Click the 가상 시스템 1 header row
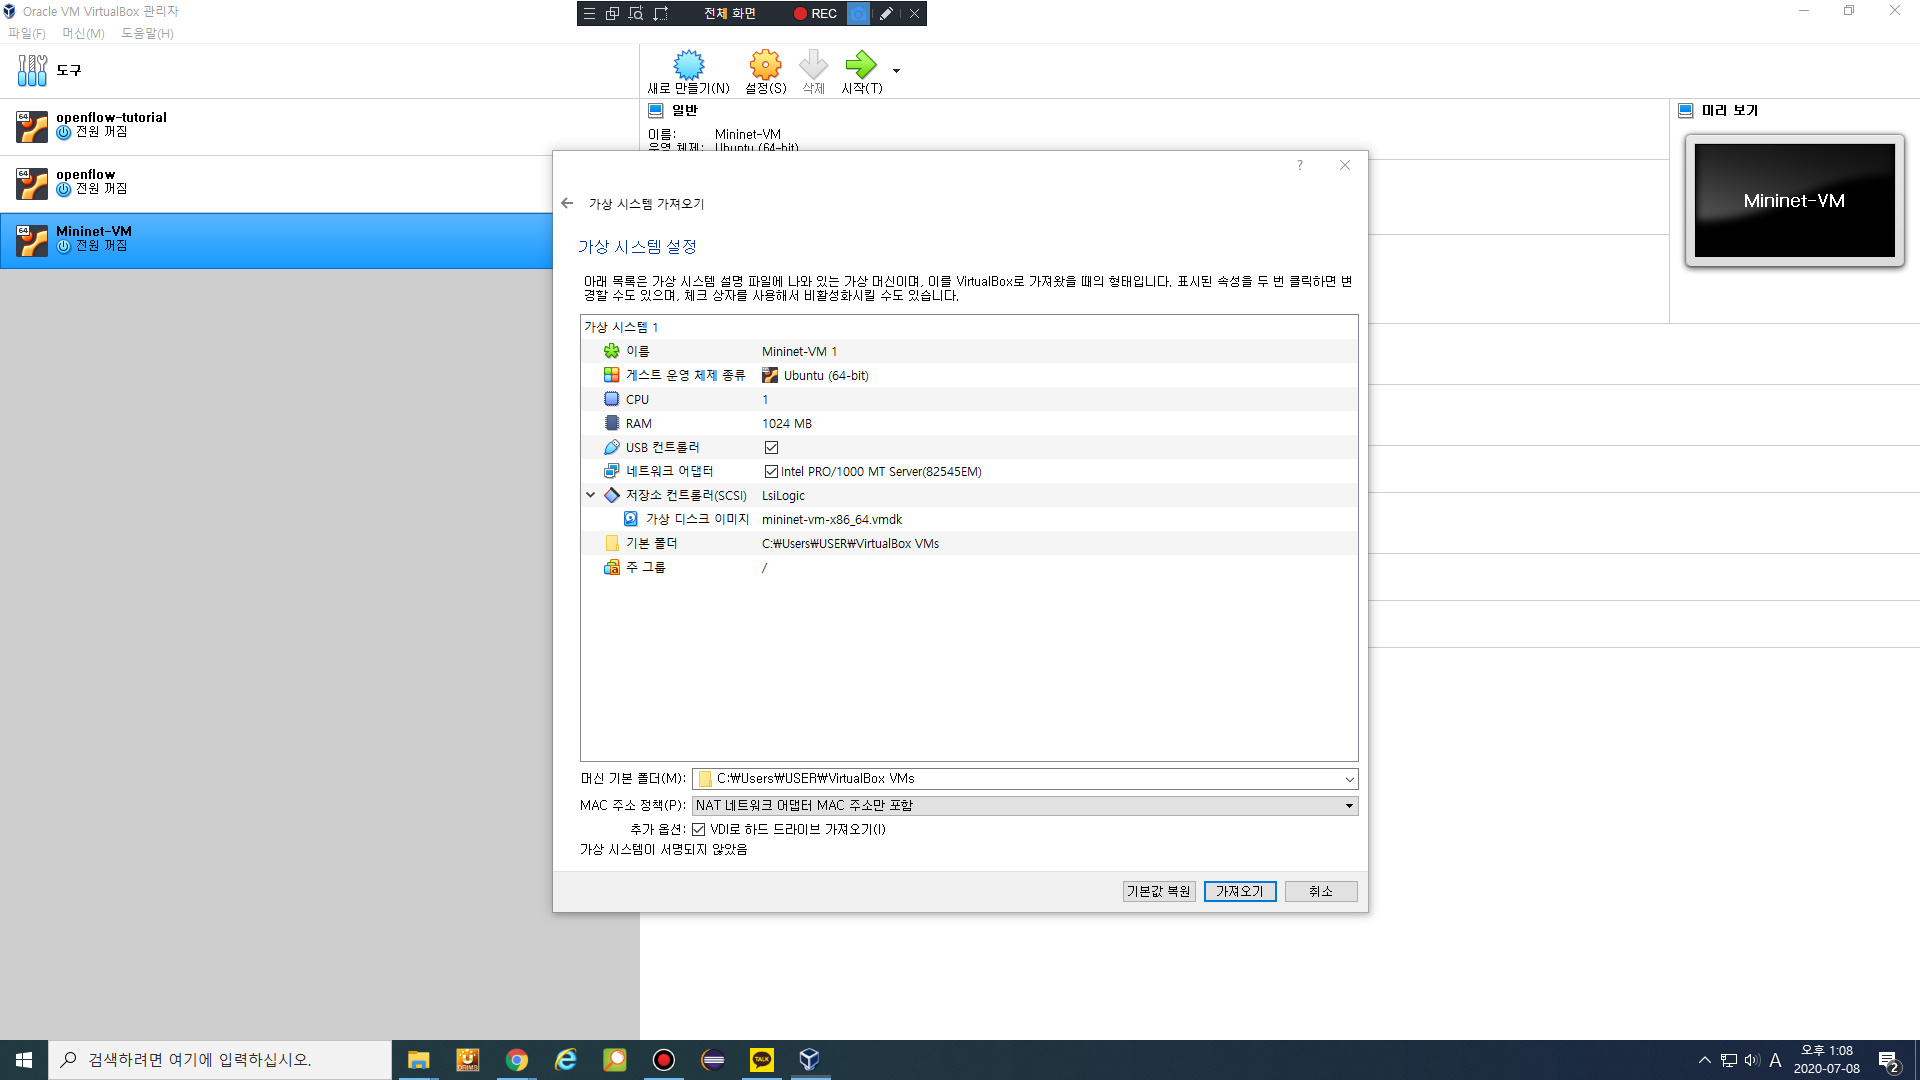Screen dimensions: 1920x1080 pos(969,327)
